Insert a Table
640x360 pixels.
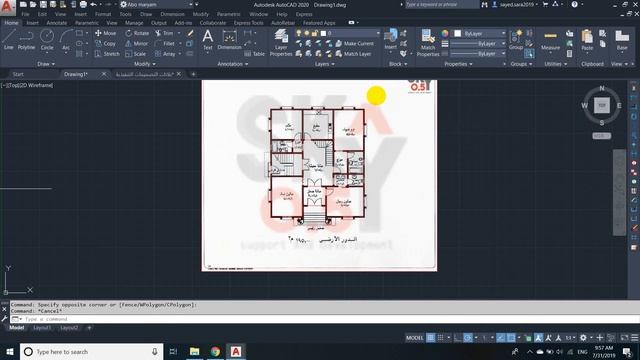coord(254,53)
